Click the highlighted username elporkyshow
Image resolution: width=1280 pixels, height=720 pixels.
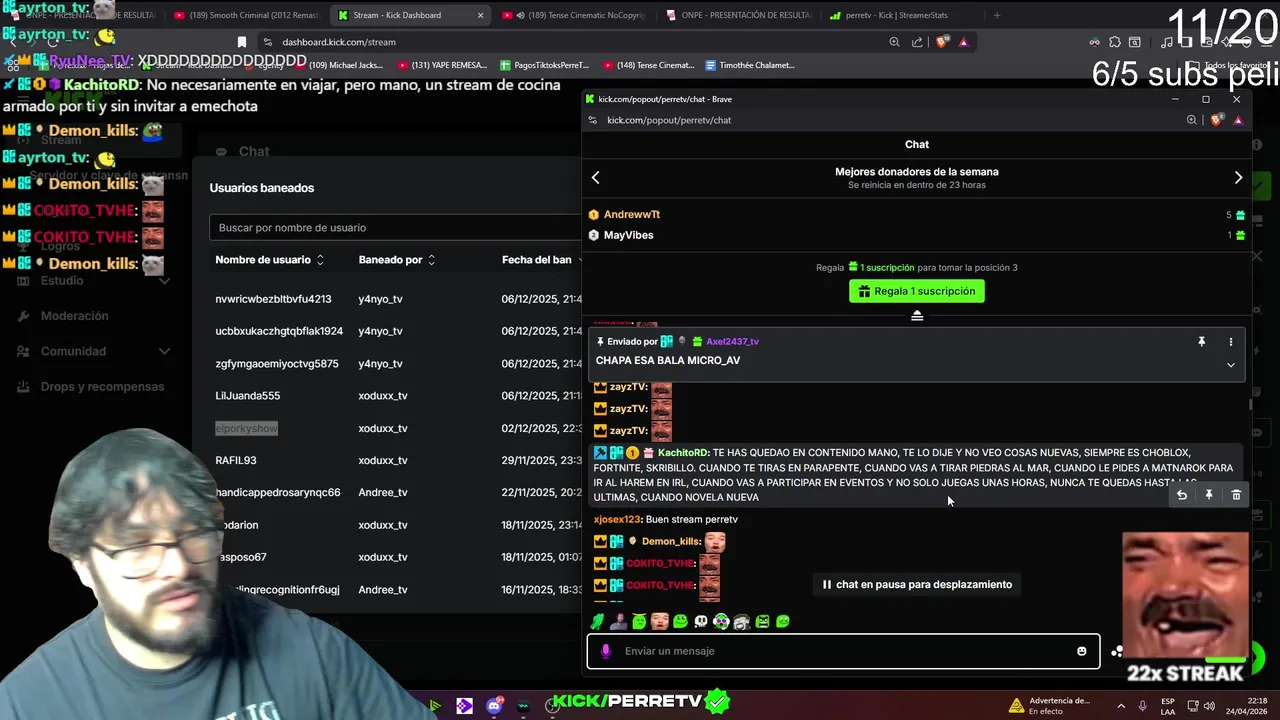pyautogui.click(x=246, y=428)
